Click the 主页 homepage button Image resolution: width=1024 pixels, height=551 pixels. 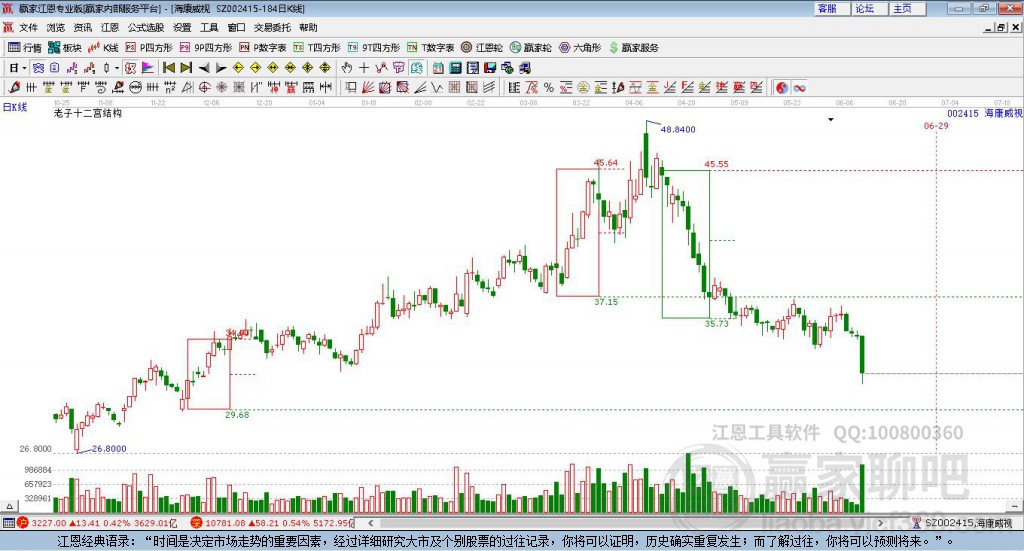[908, 8]
